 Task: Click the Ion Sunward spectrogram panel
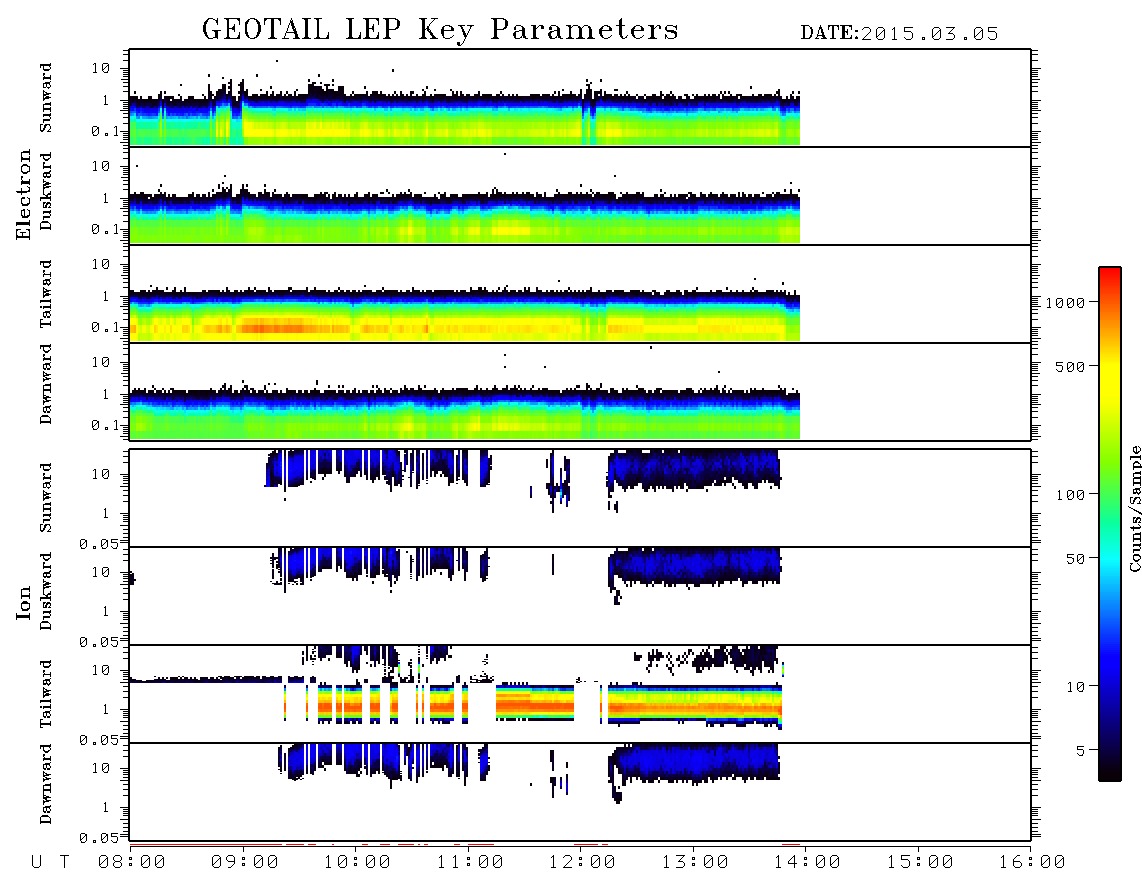coord(580,498)
